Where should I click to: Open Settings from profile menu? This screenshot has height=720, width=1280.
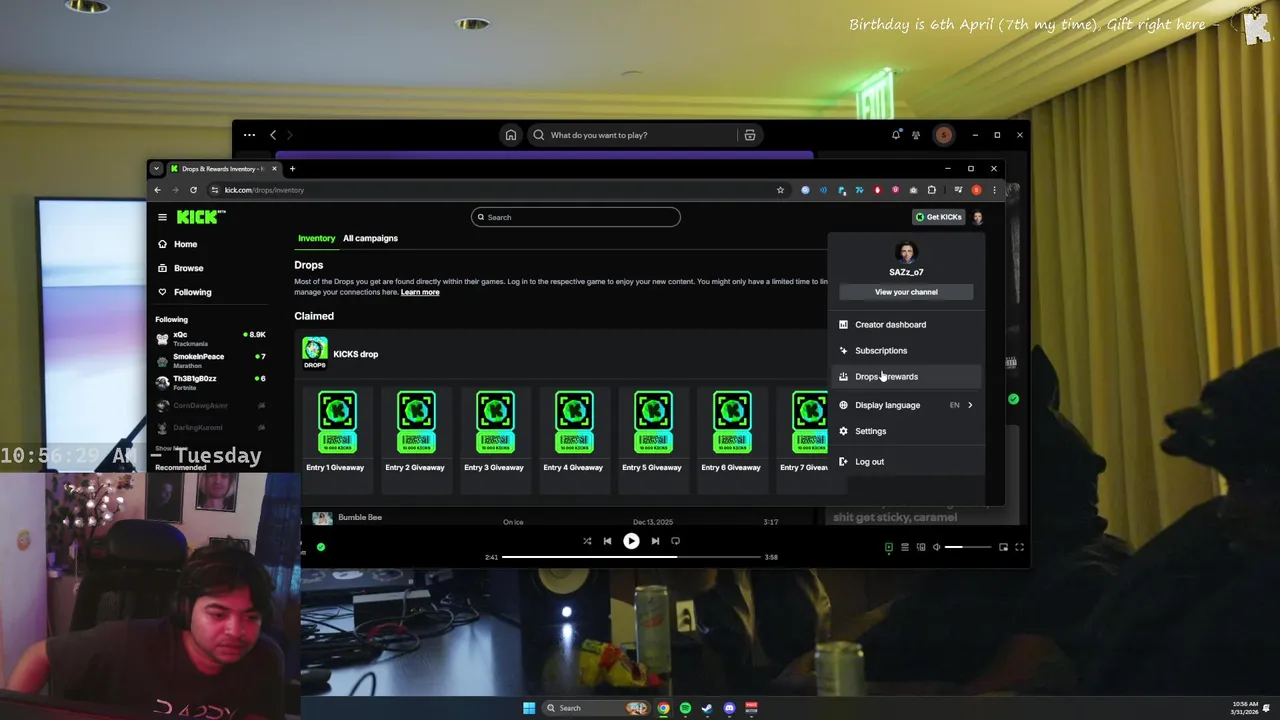click(x=906, y=431)
